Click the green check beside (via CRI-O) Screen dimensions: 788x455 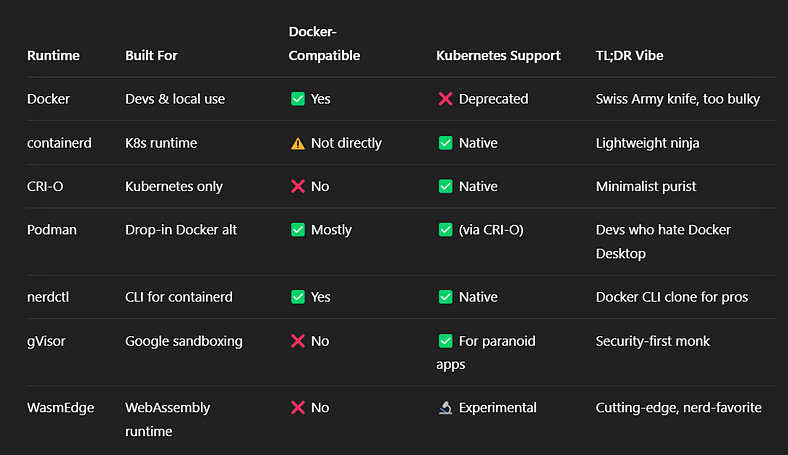click(445, 230)
